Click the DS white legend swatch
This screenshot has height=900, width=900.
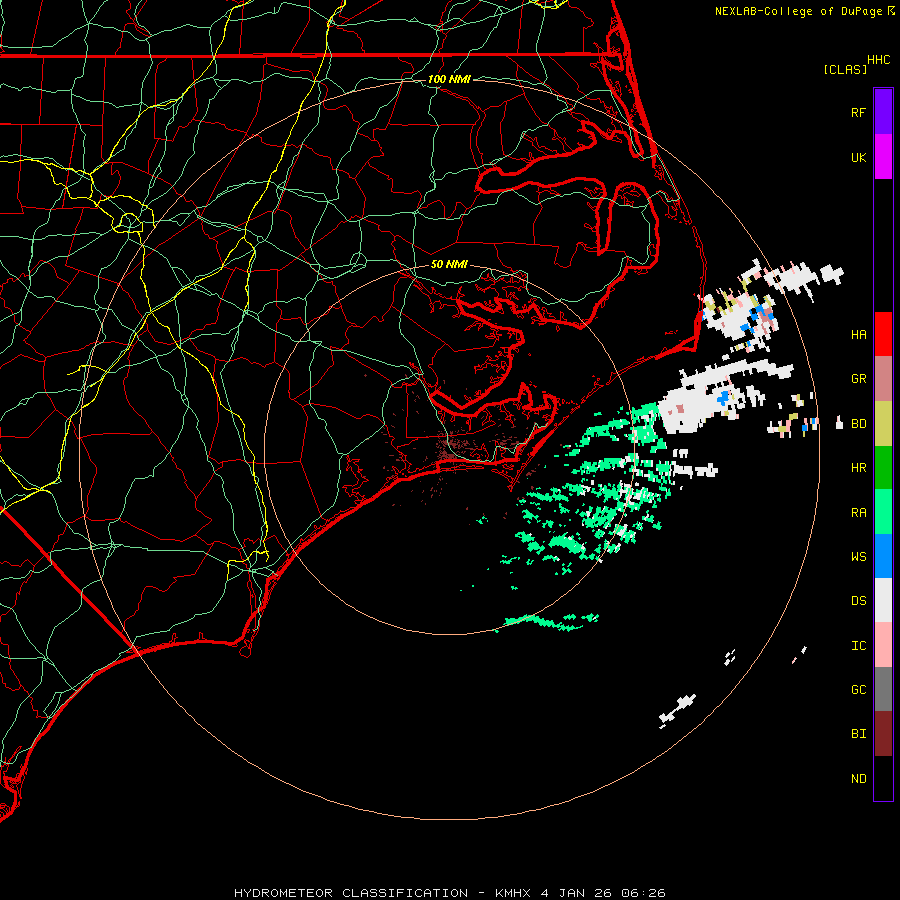pos(883,600)
